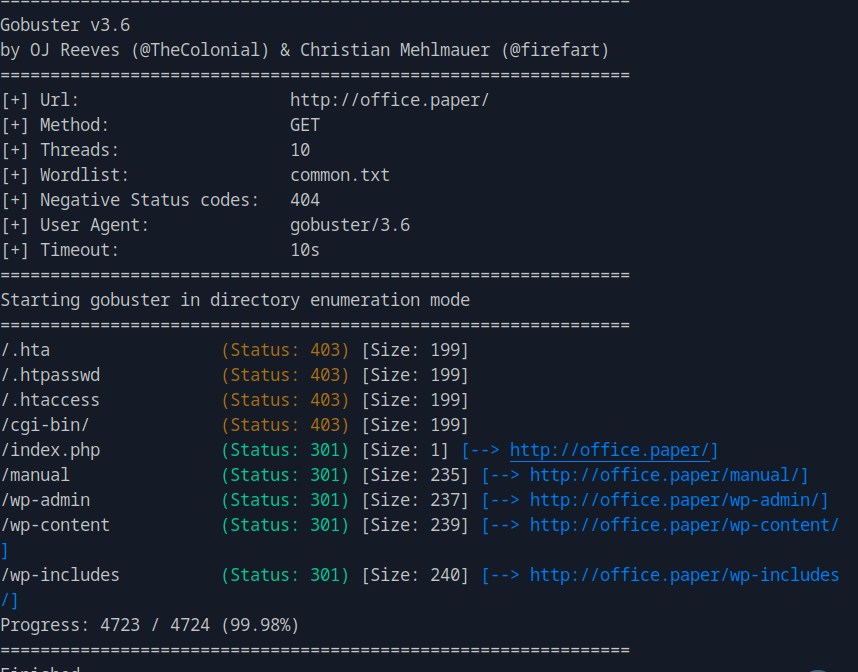Click the Status 301 text for /wp-content
Image resolution: width=858 pixels, height=672 pixels.
tap(285, 525)
